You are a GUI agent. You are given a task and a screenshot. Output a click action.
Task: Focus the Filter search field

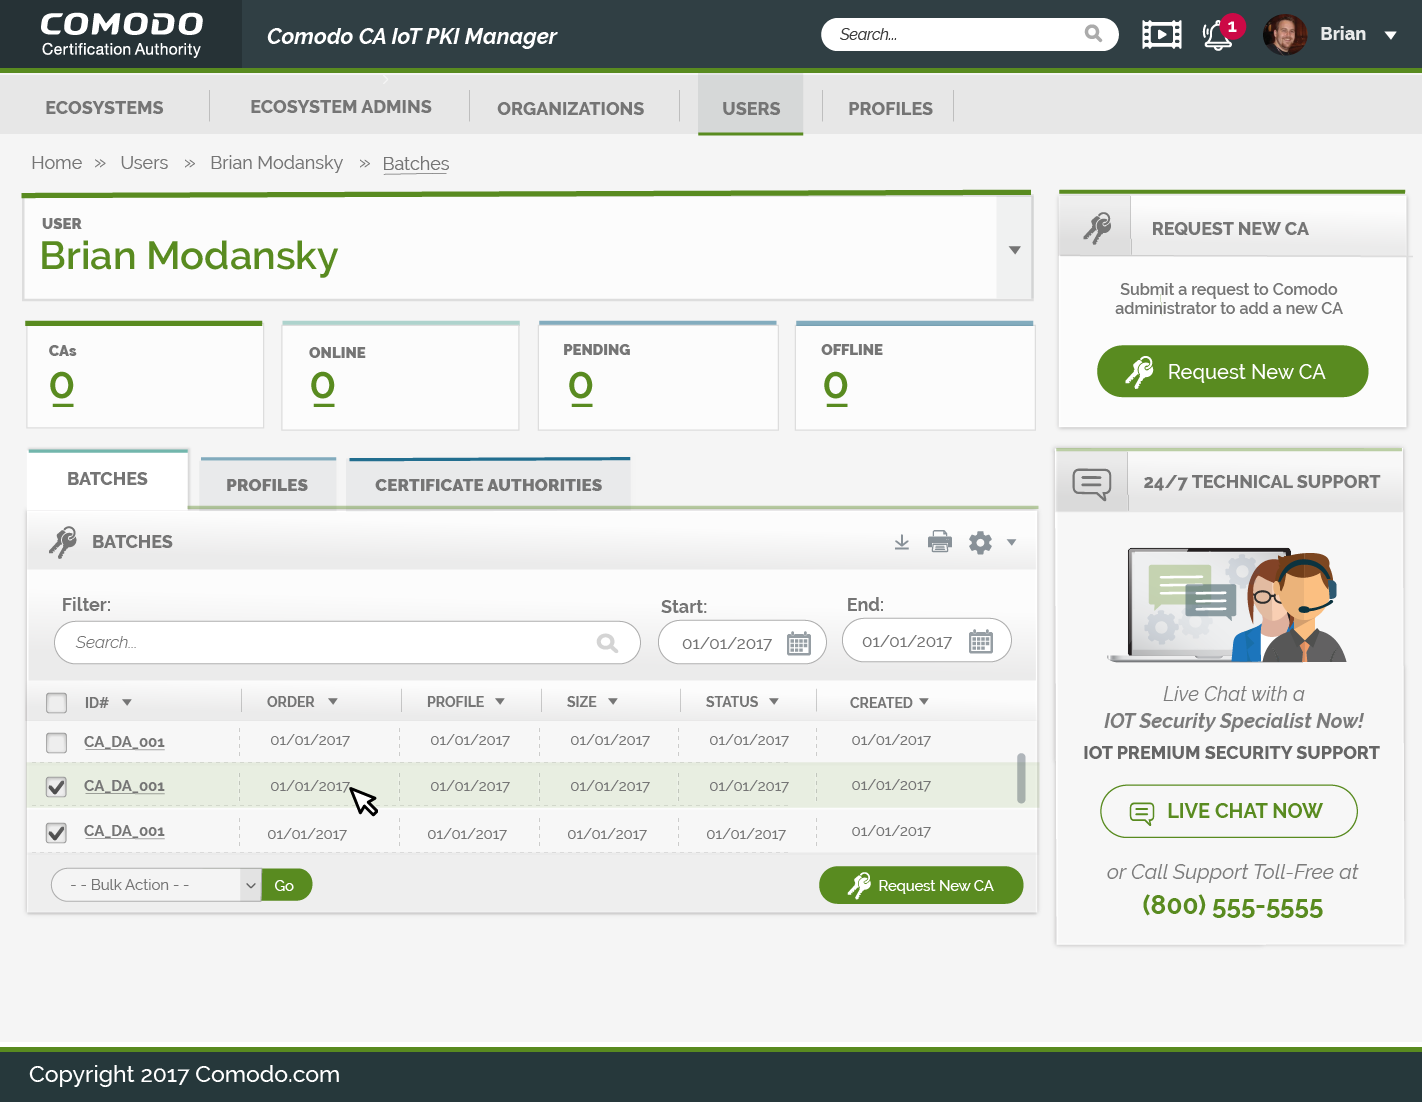(347, 643)
